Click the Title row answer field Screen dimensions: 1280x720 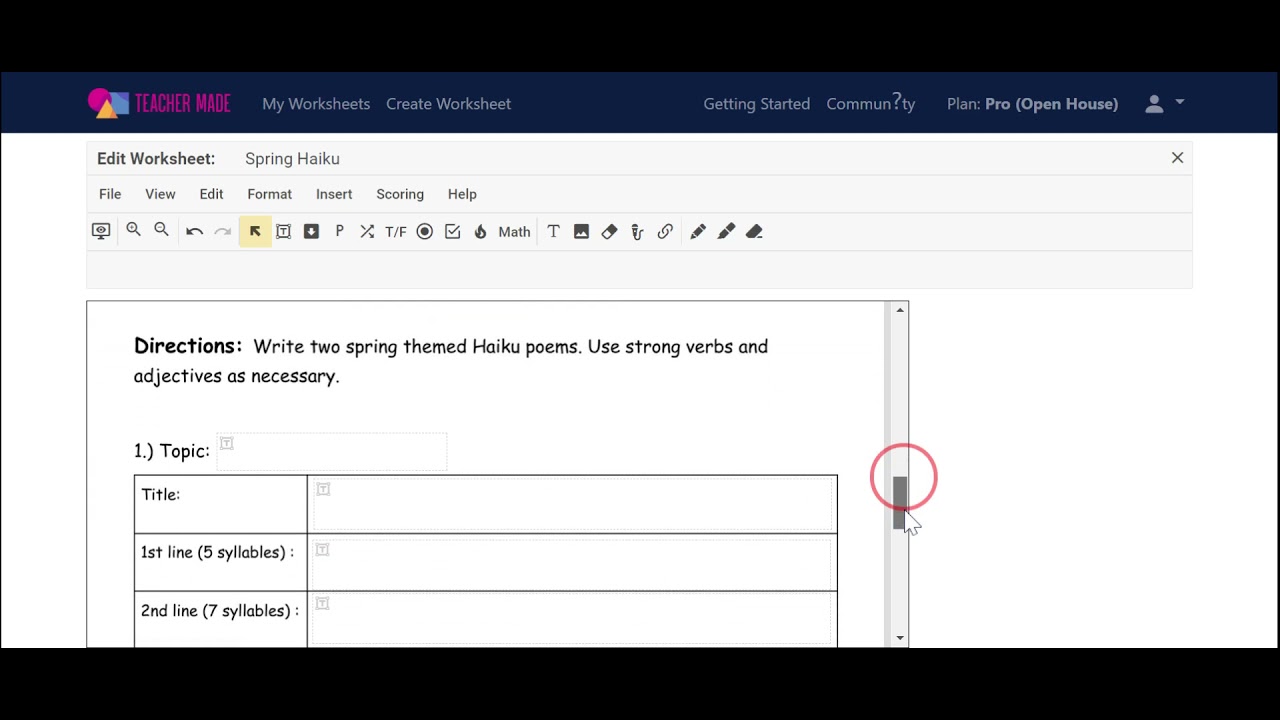pyautogui.click(x=572, y=505)
